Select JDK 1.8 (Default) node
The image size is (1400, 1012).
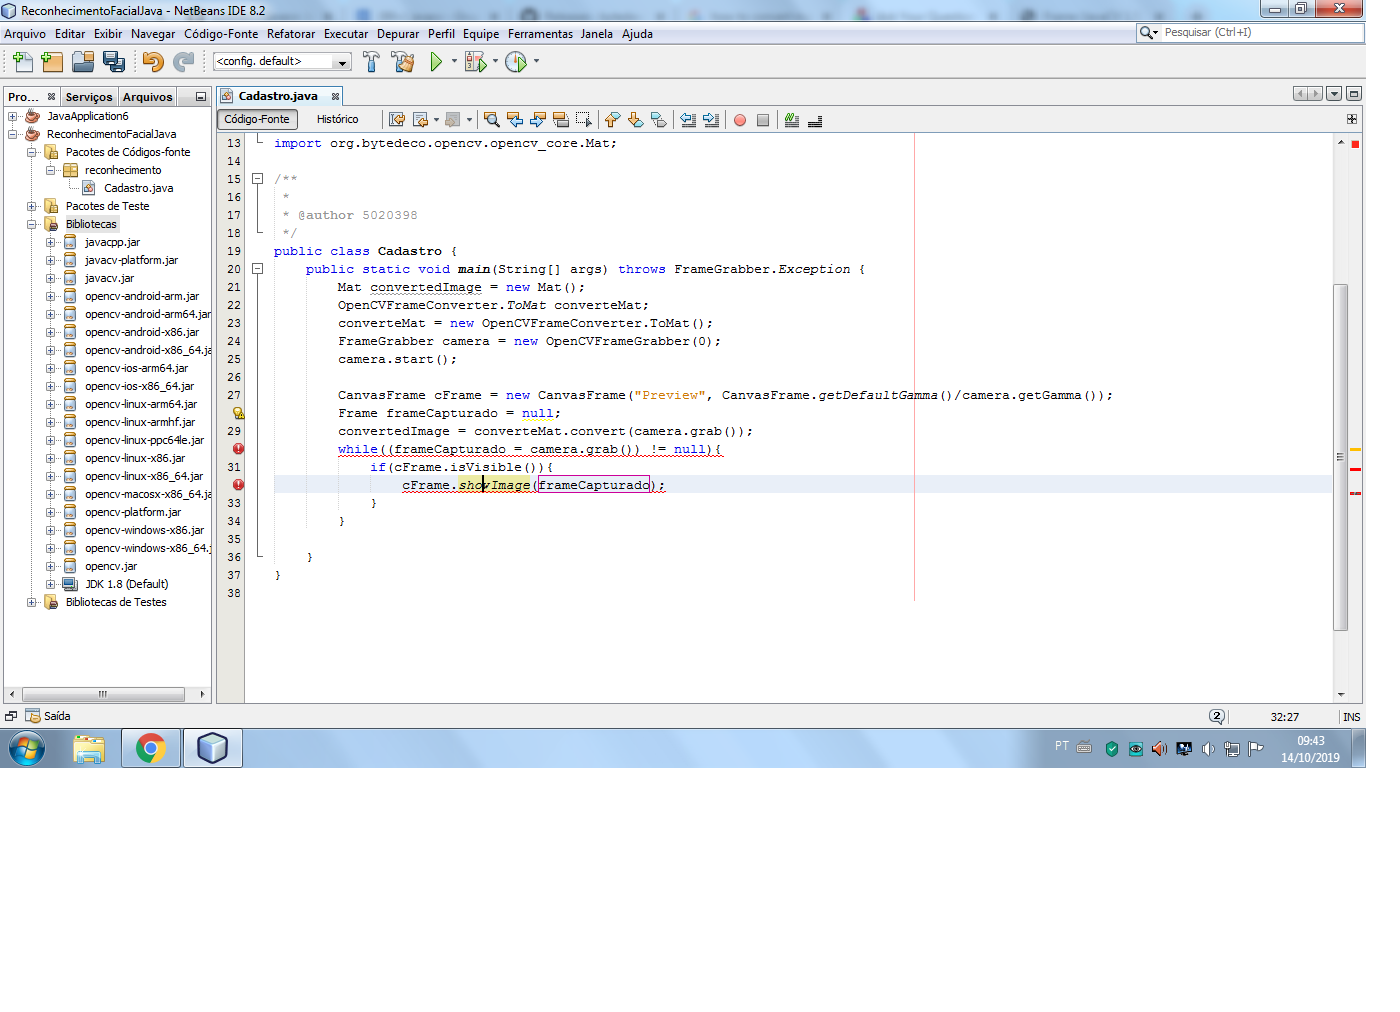(x=126, y=584)
